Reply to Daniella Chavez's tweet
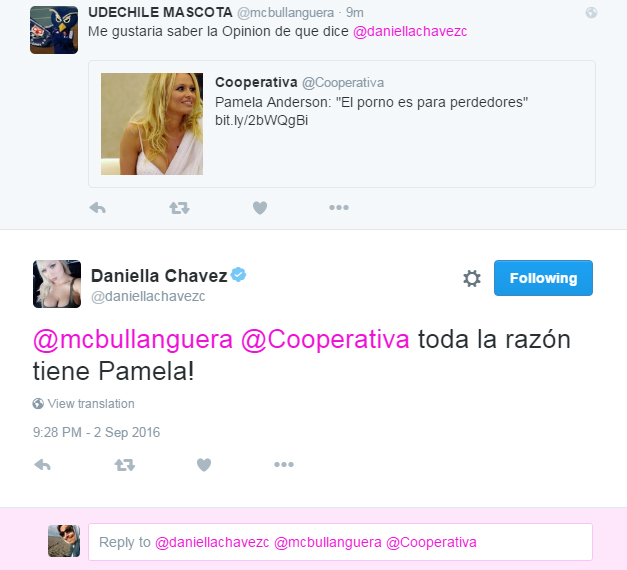The image size is (627, 570). click(x=43, y=464)
